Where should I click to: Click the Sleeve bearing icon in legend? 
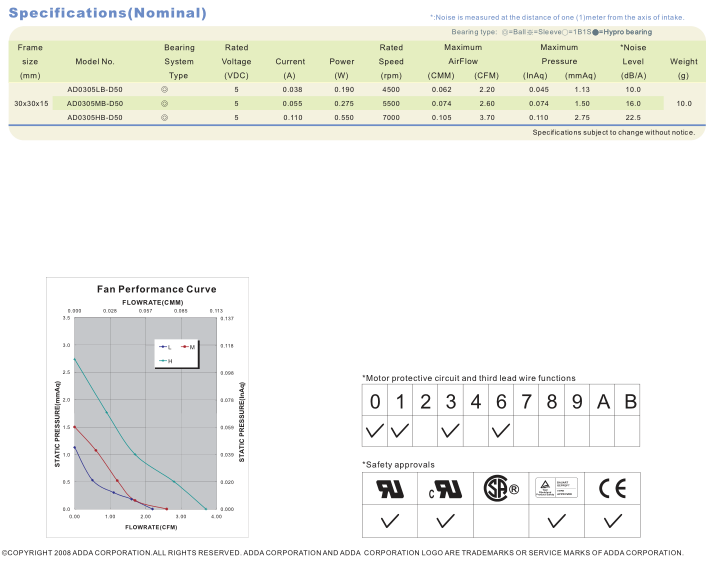click(x=530, y=32)
